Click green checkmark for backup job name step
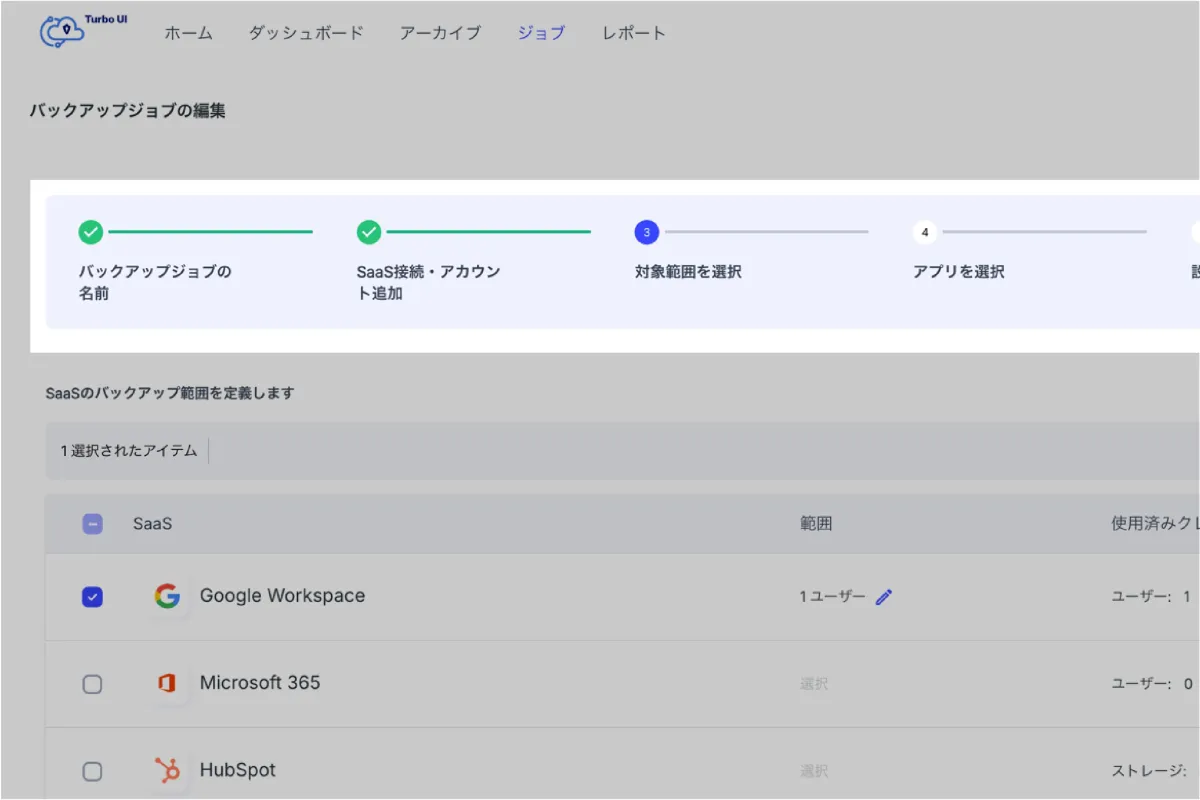The image size is (1200, 800). [x=91, y=232]
